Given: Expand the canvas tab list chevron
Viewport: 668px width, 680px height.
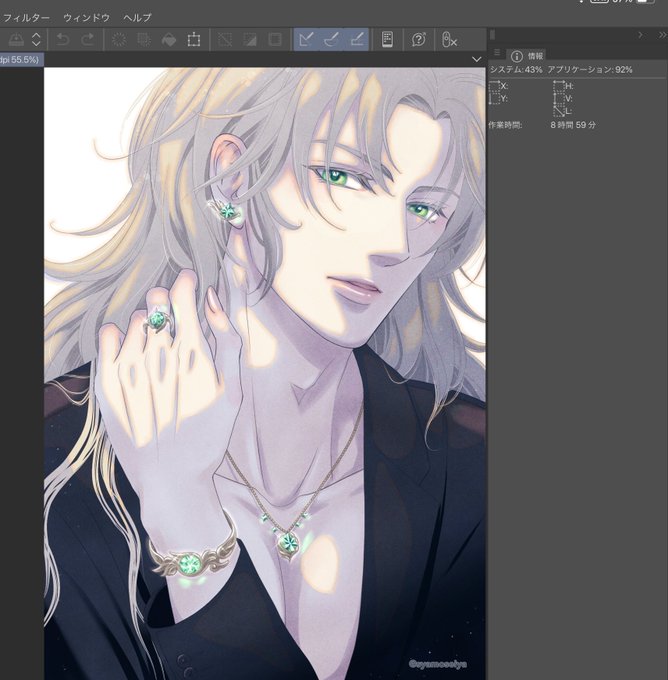Looking at the screenshot, I should 477,59.
